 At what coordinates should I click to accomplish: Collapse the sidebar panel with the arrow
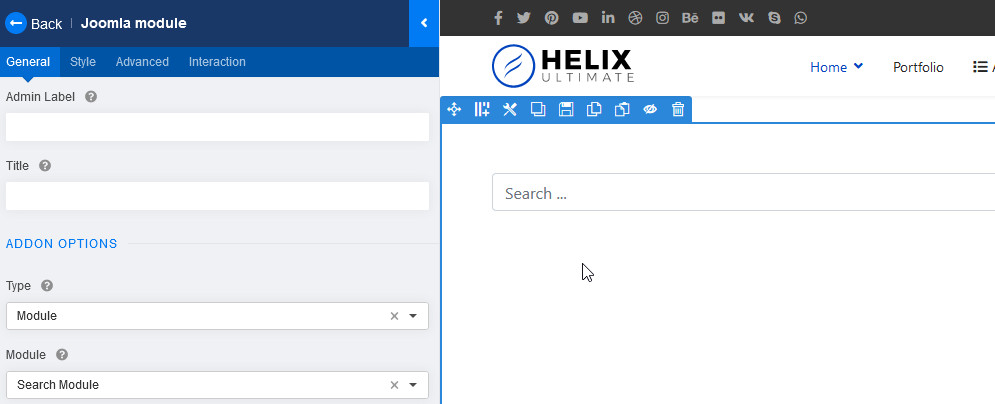pos(424,23)
